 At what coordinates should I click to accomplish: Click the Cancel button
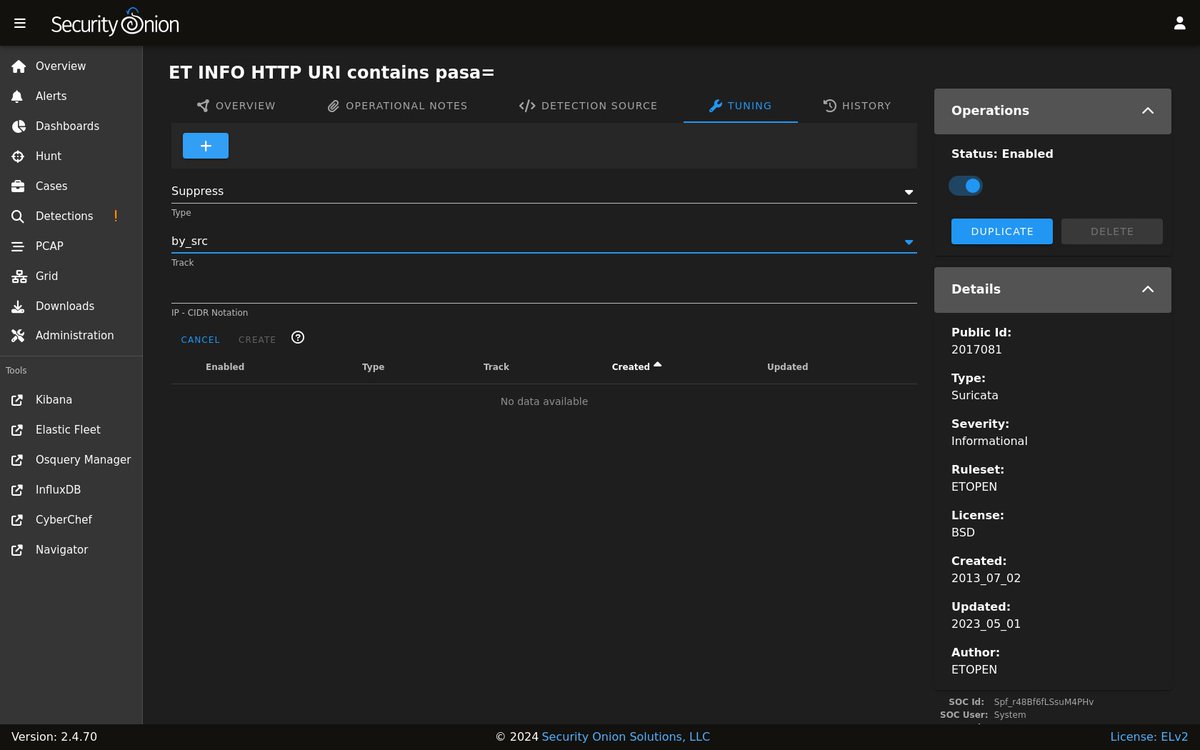[x=200, y=340]
